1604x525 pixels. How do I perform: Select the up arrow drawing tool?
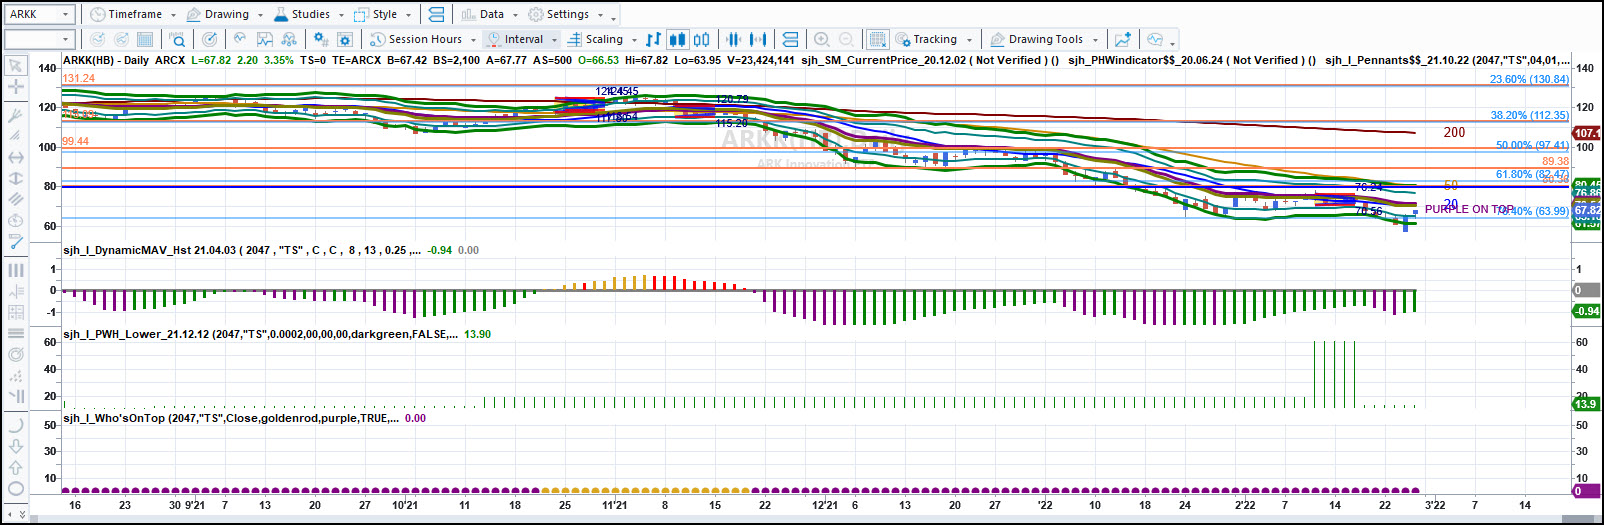tap(15, 468)
